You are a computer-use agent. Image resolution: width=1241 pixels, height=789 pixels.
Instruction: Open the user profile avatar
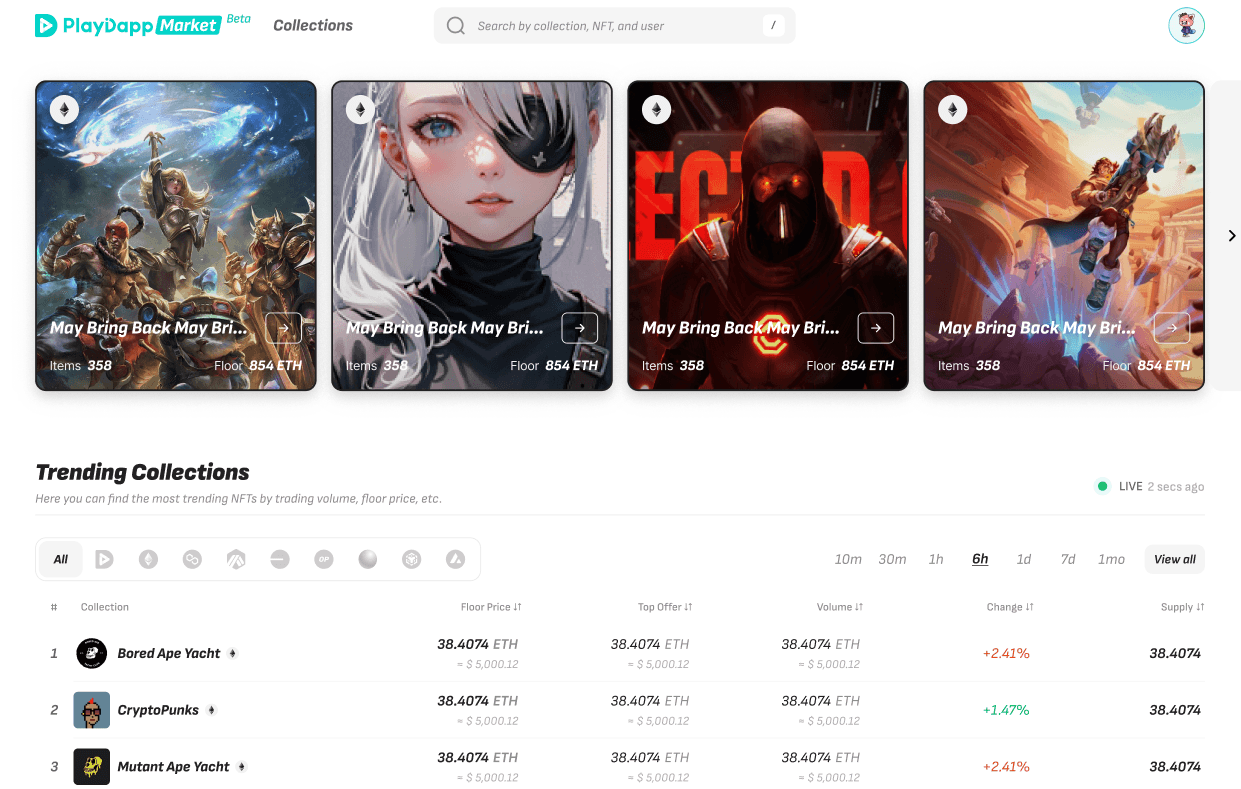1186,26
